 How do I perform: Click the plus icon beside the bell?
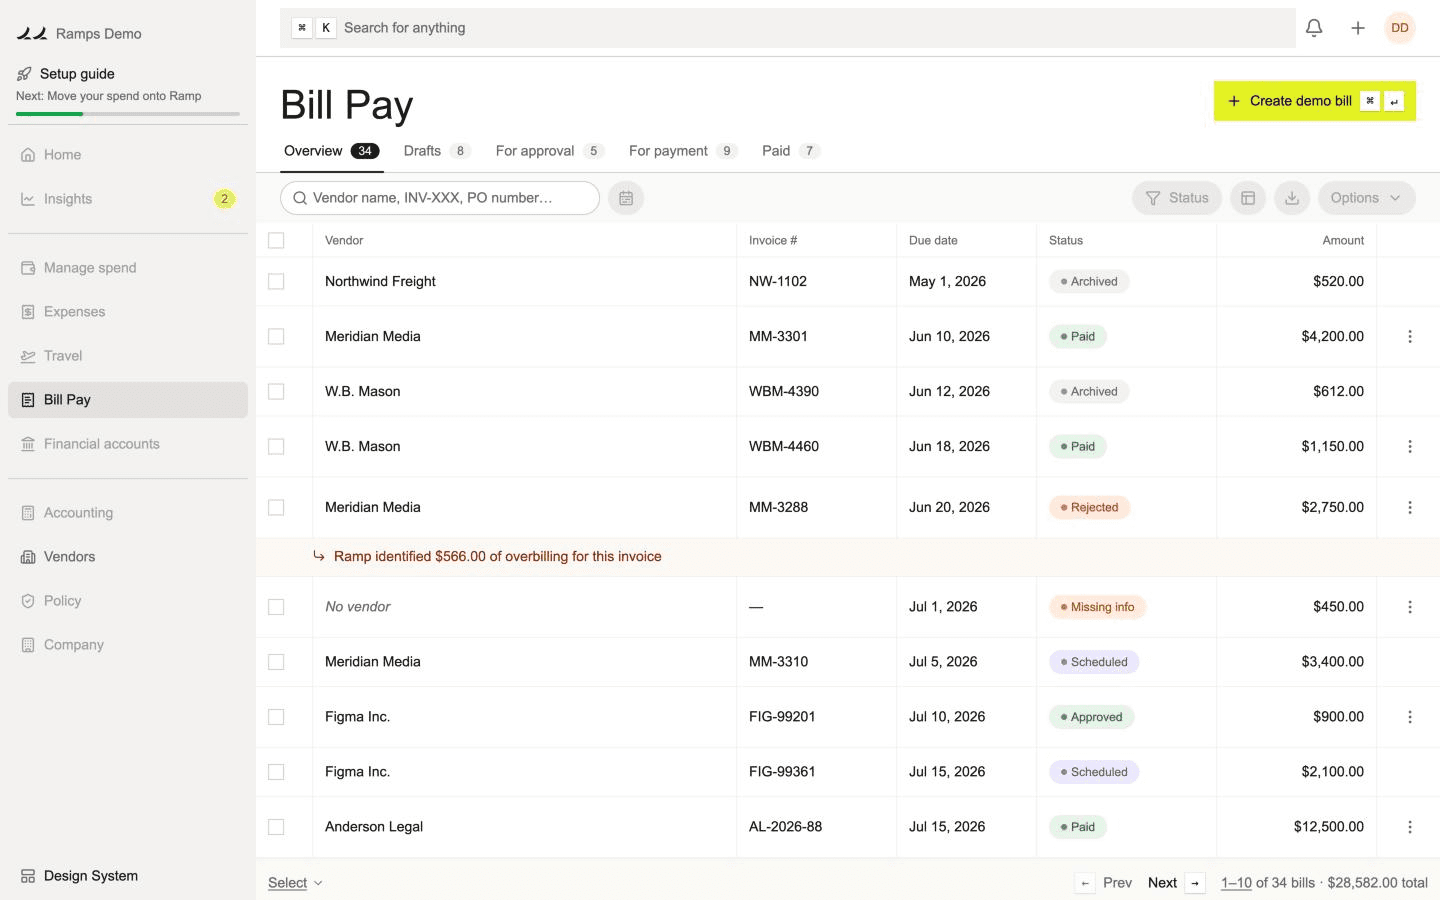pos(1358,28)
